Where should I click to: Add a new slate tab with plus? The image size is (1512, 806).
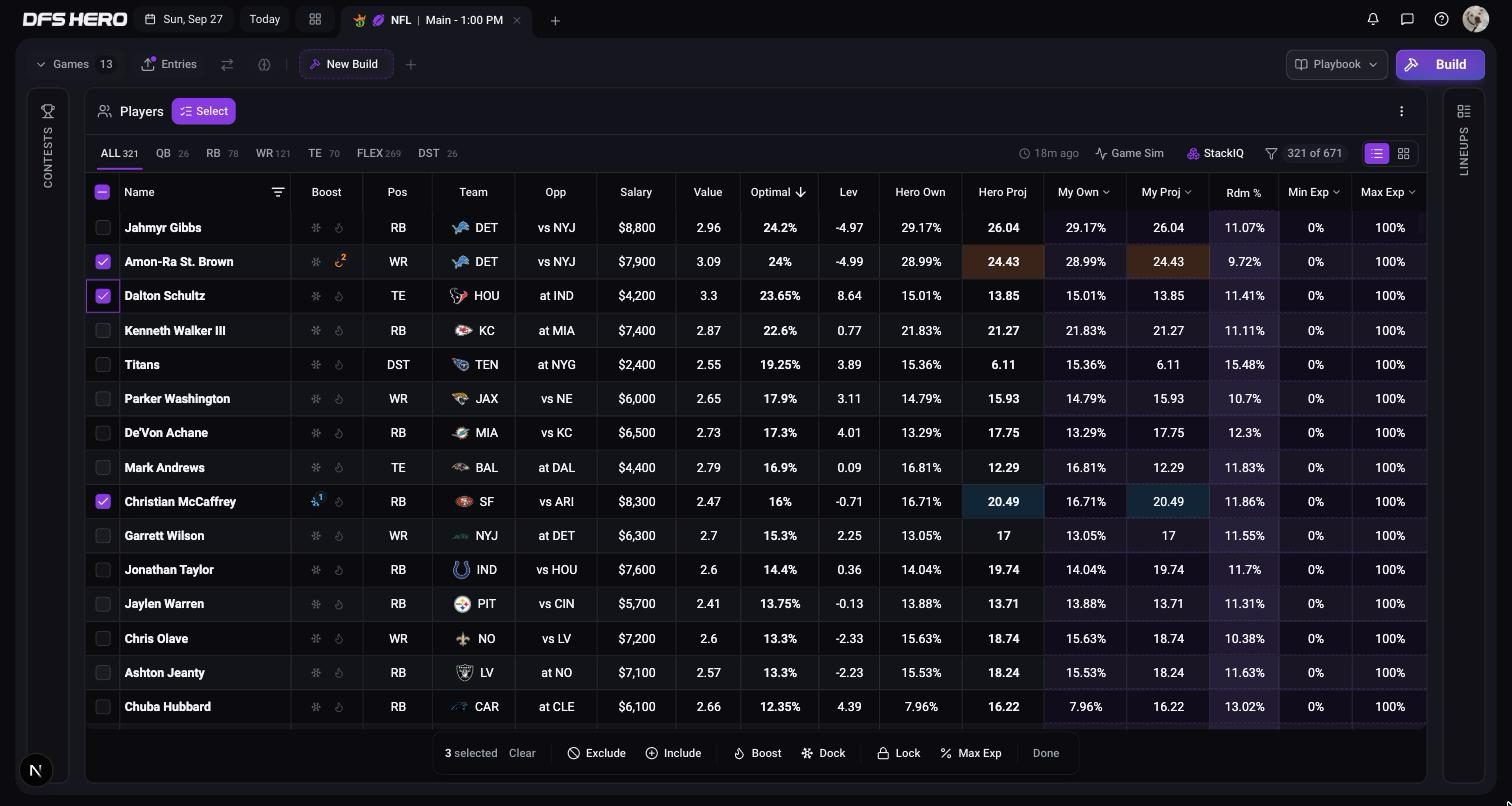(x=555, y=20)
